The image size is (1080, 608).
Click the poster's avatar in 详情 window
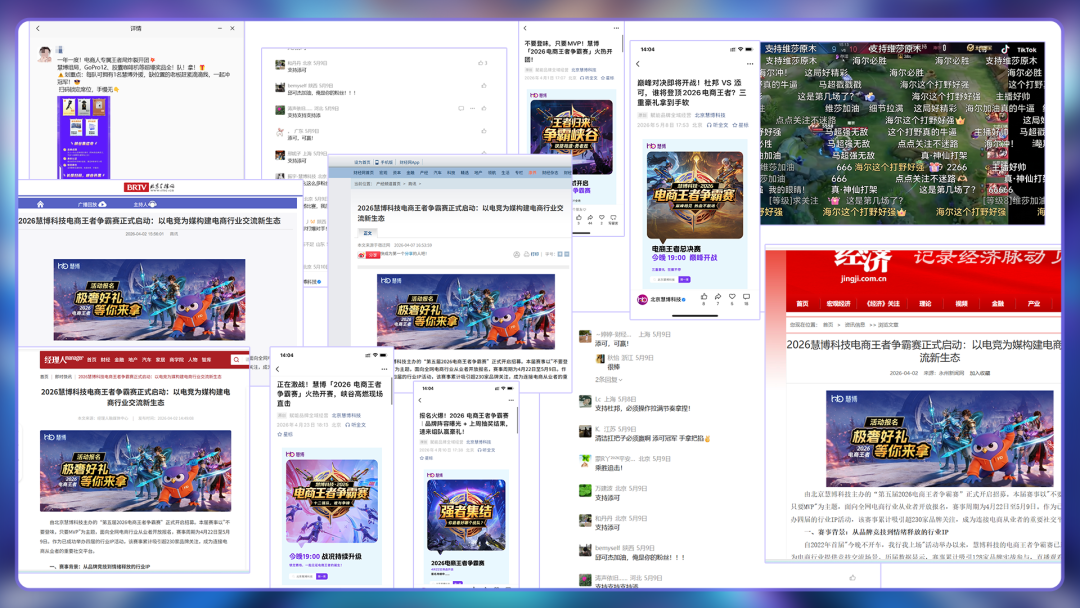click(x=45, y=54)
